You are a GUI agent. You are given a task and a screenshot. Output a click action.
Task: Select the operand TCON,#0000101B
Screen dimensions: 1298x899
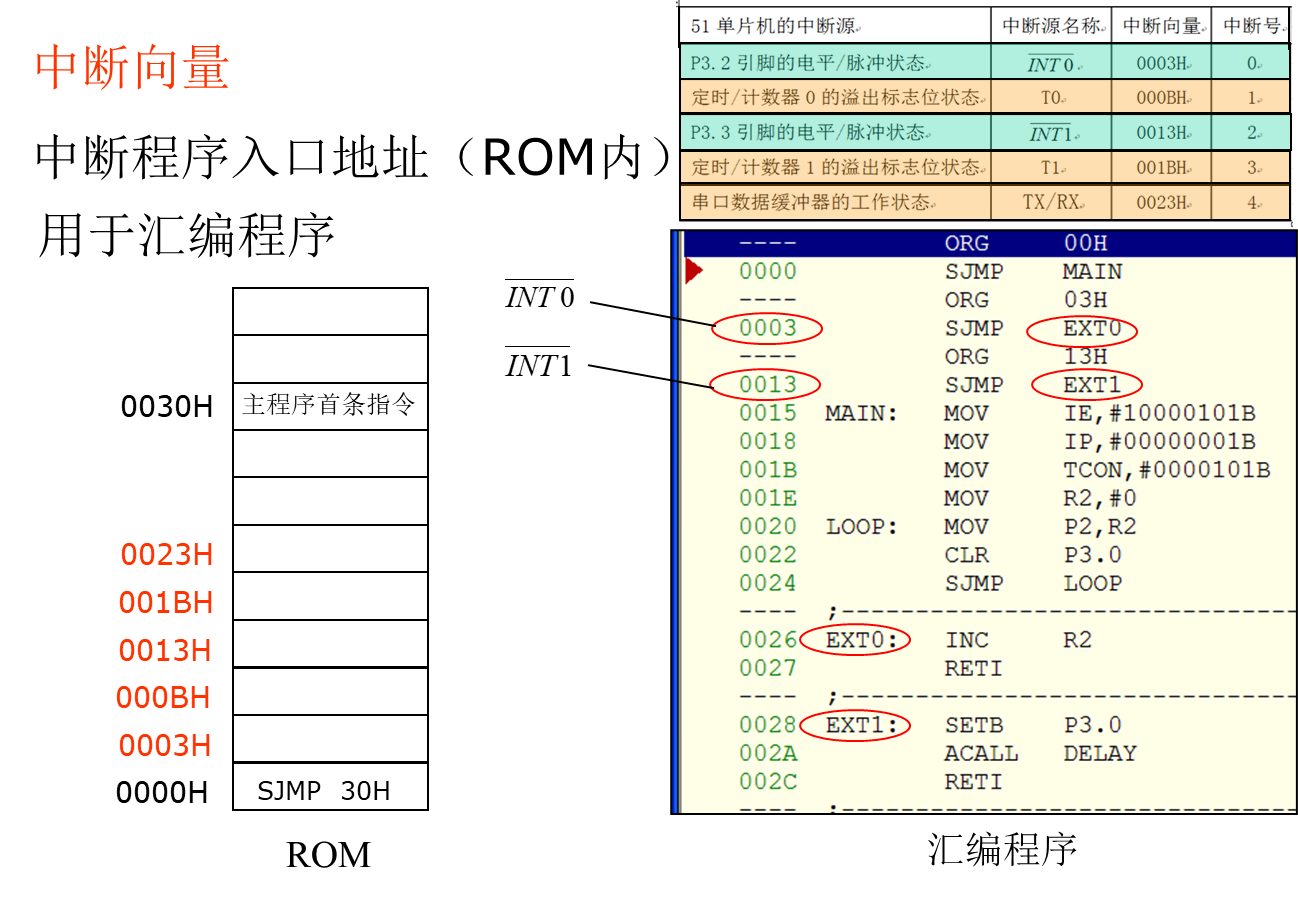tap(1166, 470)
